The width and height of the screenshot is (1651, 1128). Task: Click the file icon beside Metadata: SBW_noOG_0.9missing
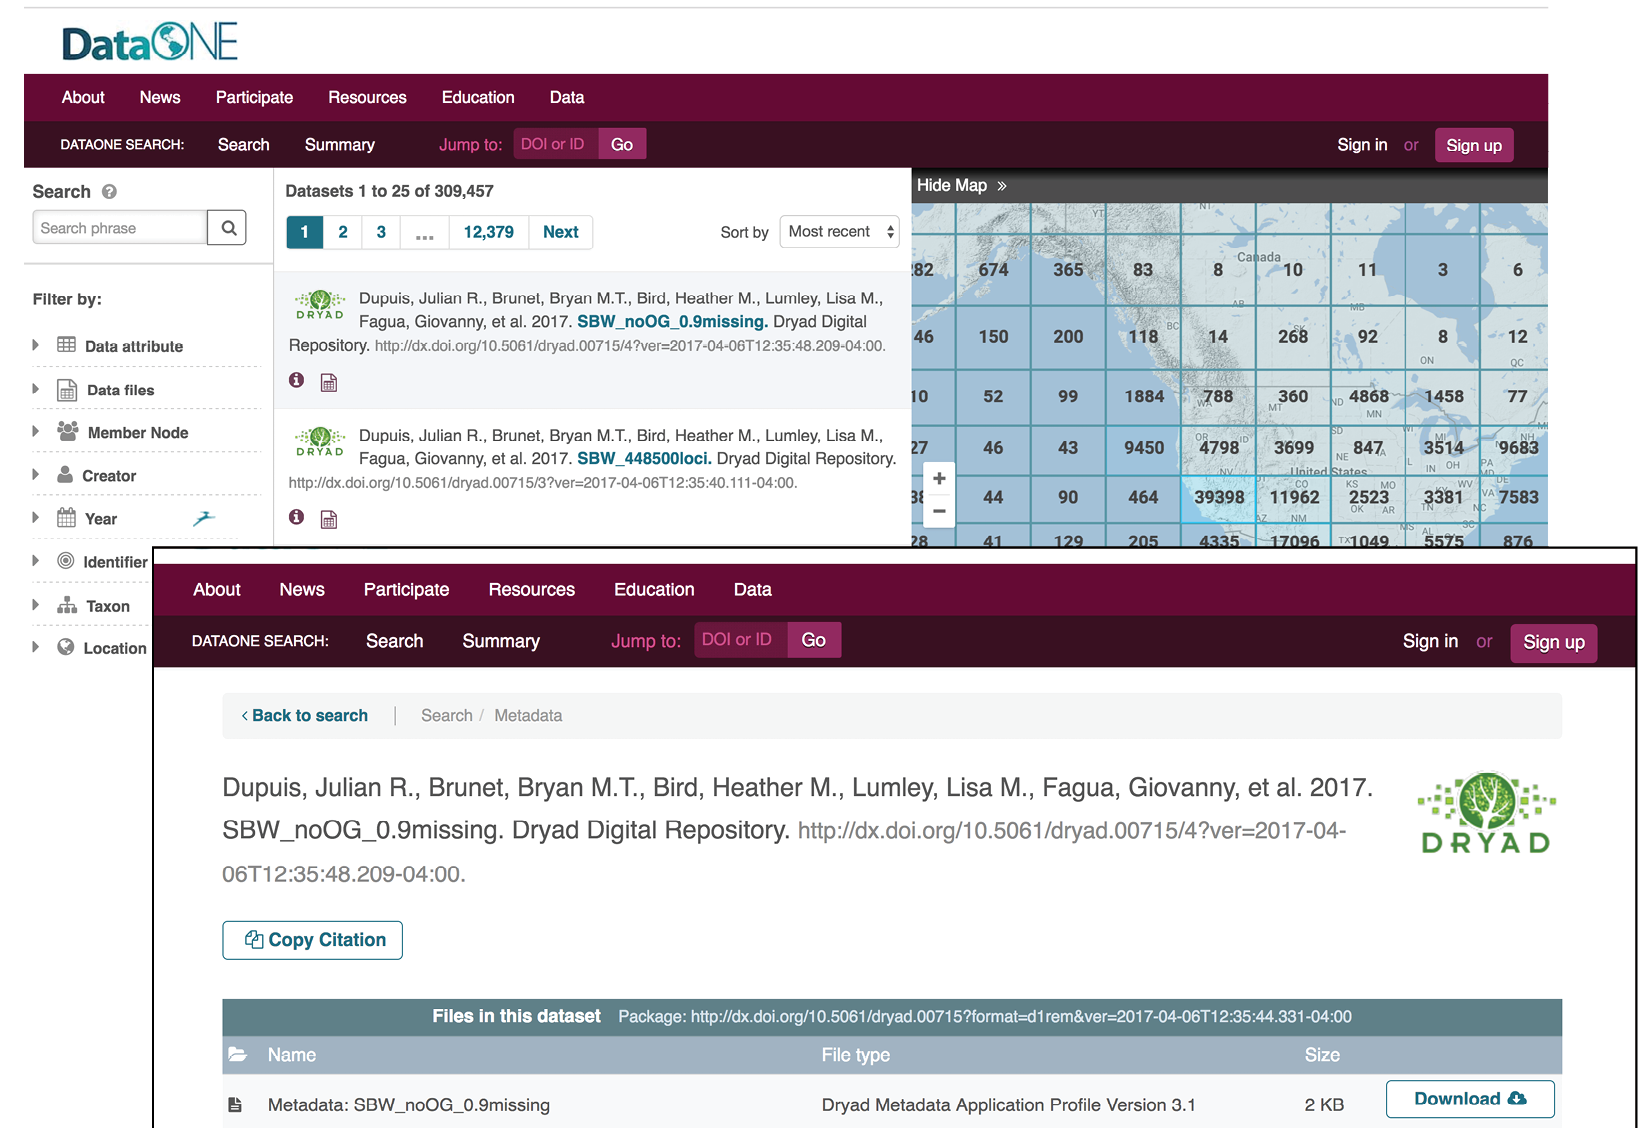click(x=236, y=1103)
